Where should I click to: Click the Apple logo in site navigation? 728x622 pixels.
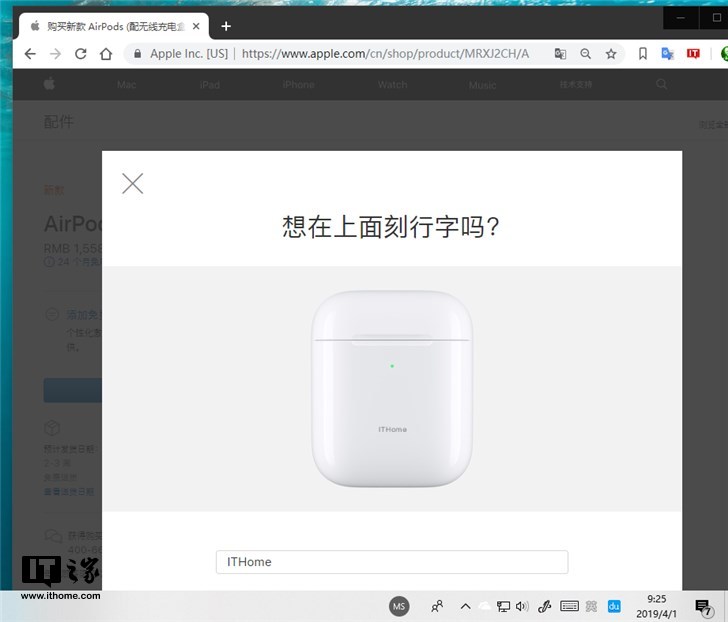coord(49,84)
